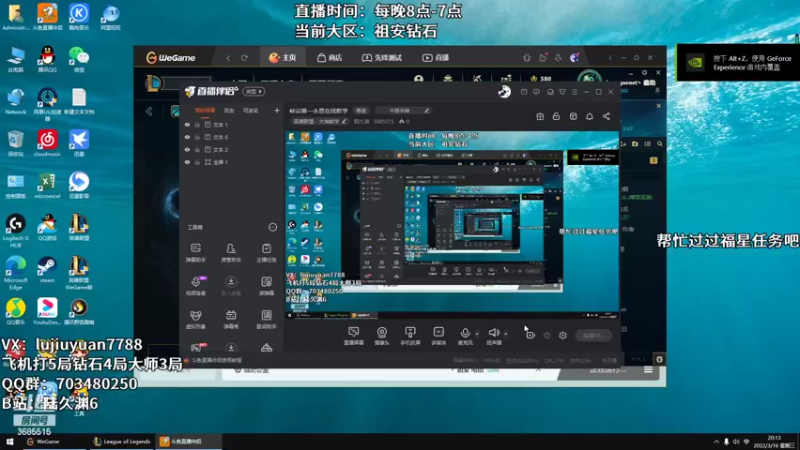Click the record video icon in bottom bar

click(531, 335)
